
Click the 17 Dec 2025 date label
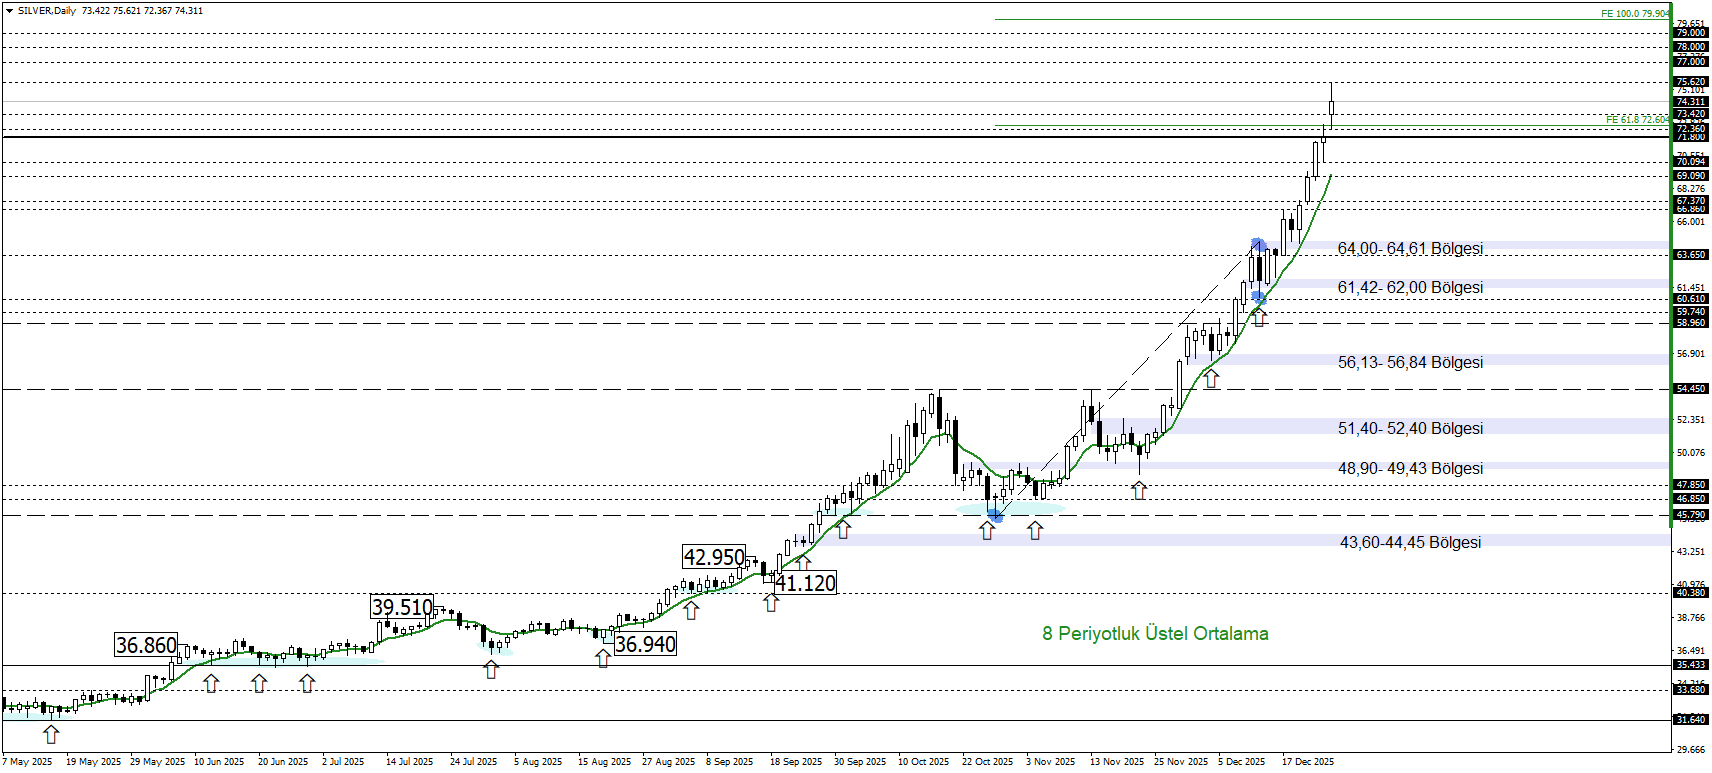pos(1308,762)
